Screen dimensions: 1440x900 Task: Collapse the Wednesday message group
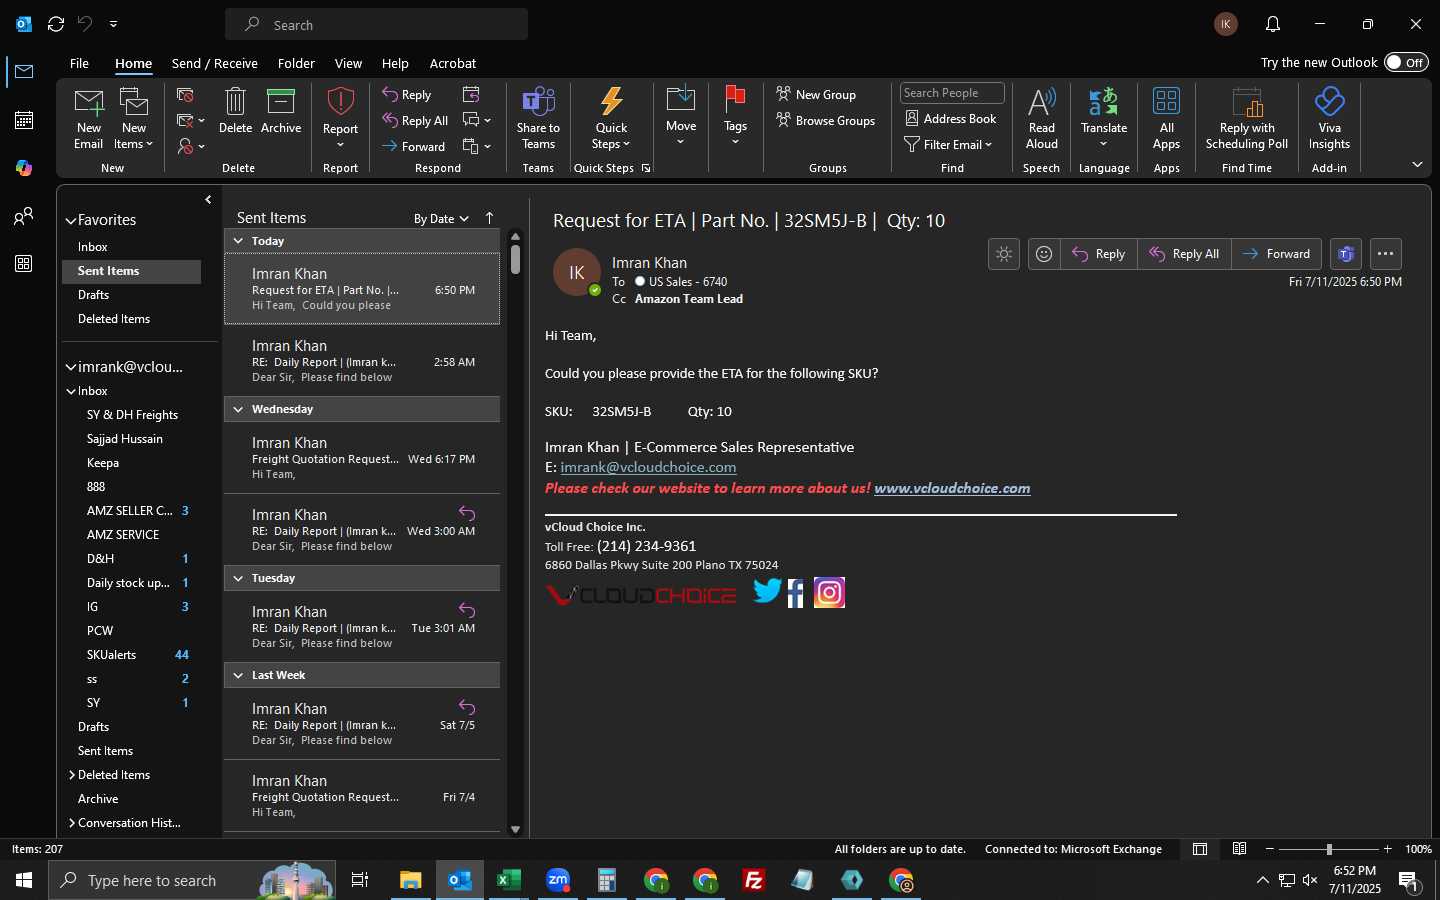coord(238,409)
